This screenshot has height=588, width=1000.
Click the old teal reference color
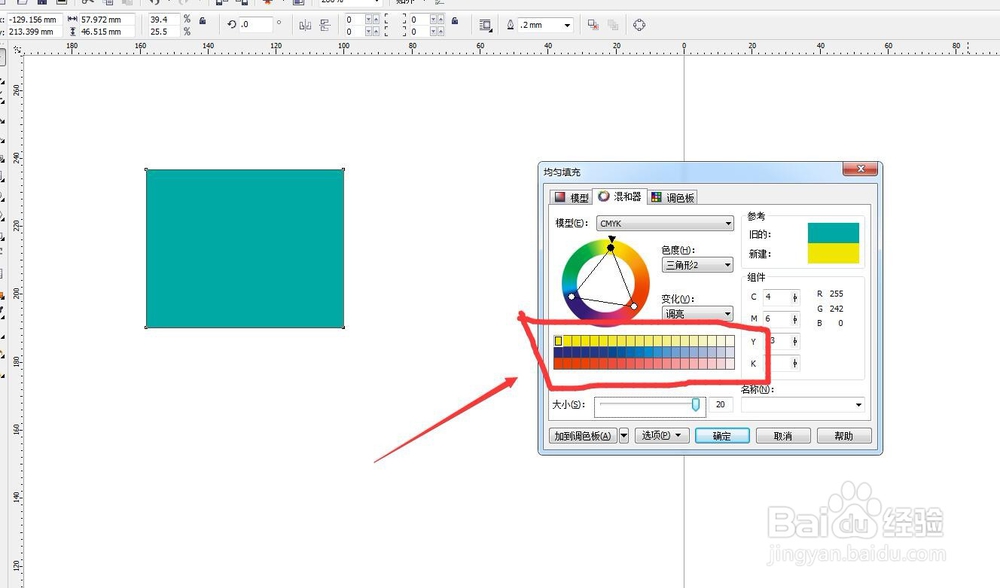point(833,233)
